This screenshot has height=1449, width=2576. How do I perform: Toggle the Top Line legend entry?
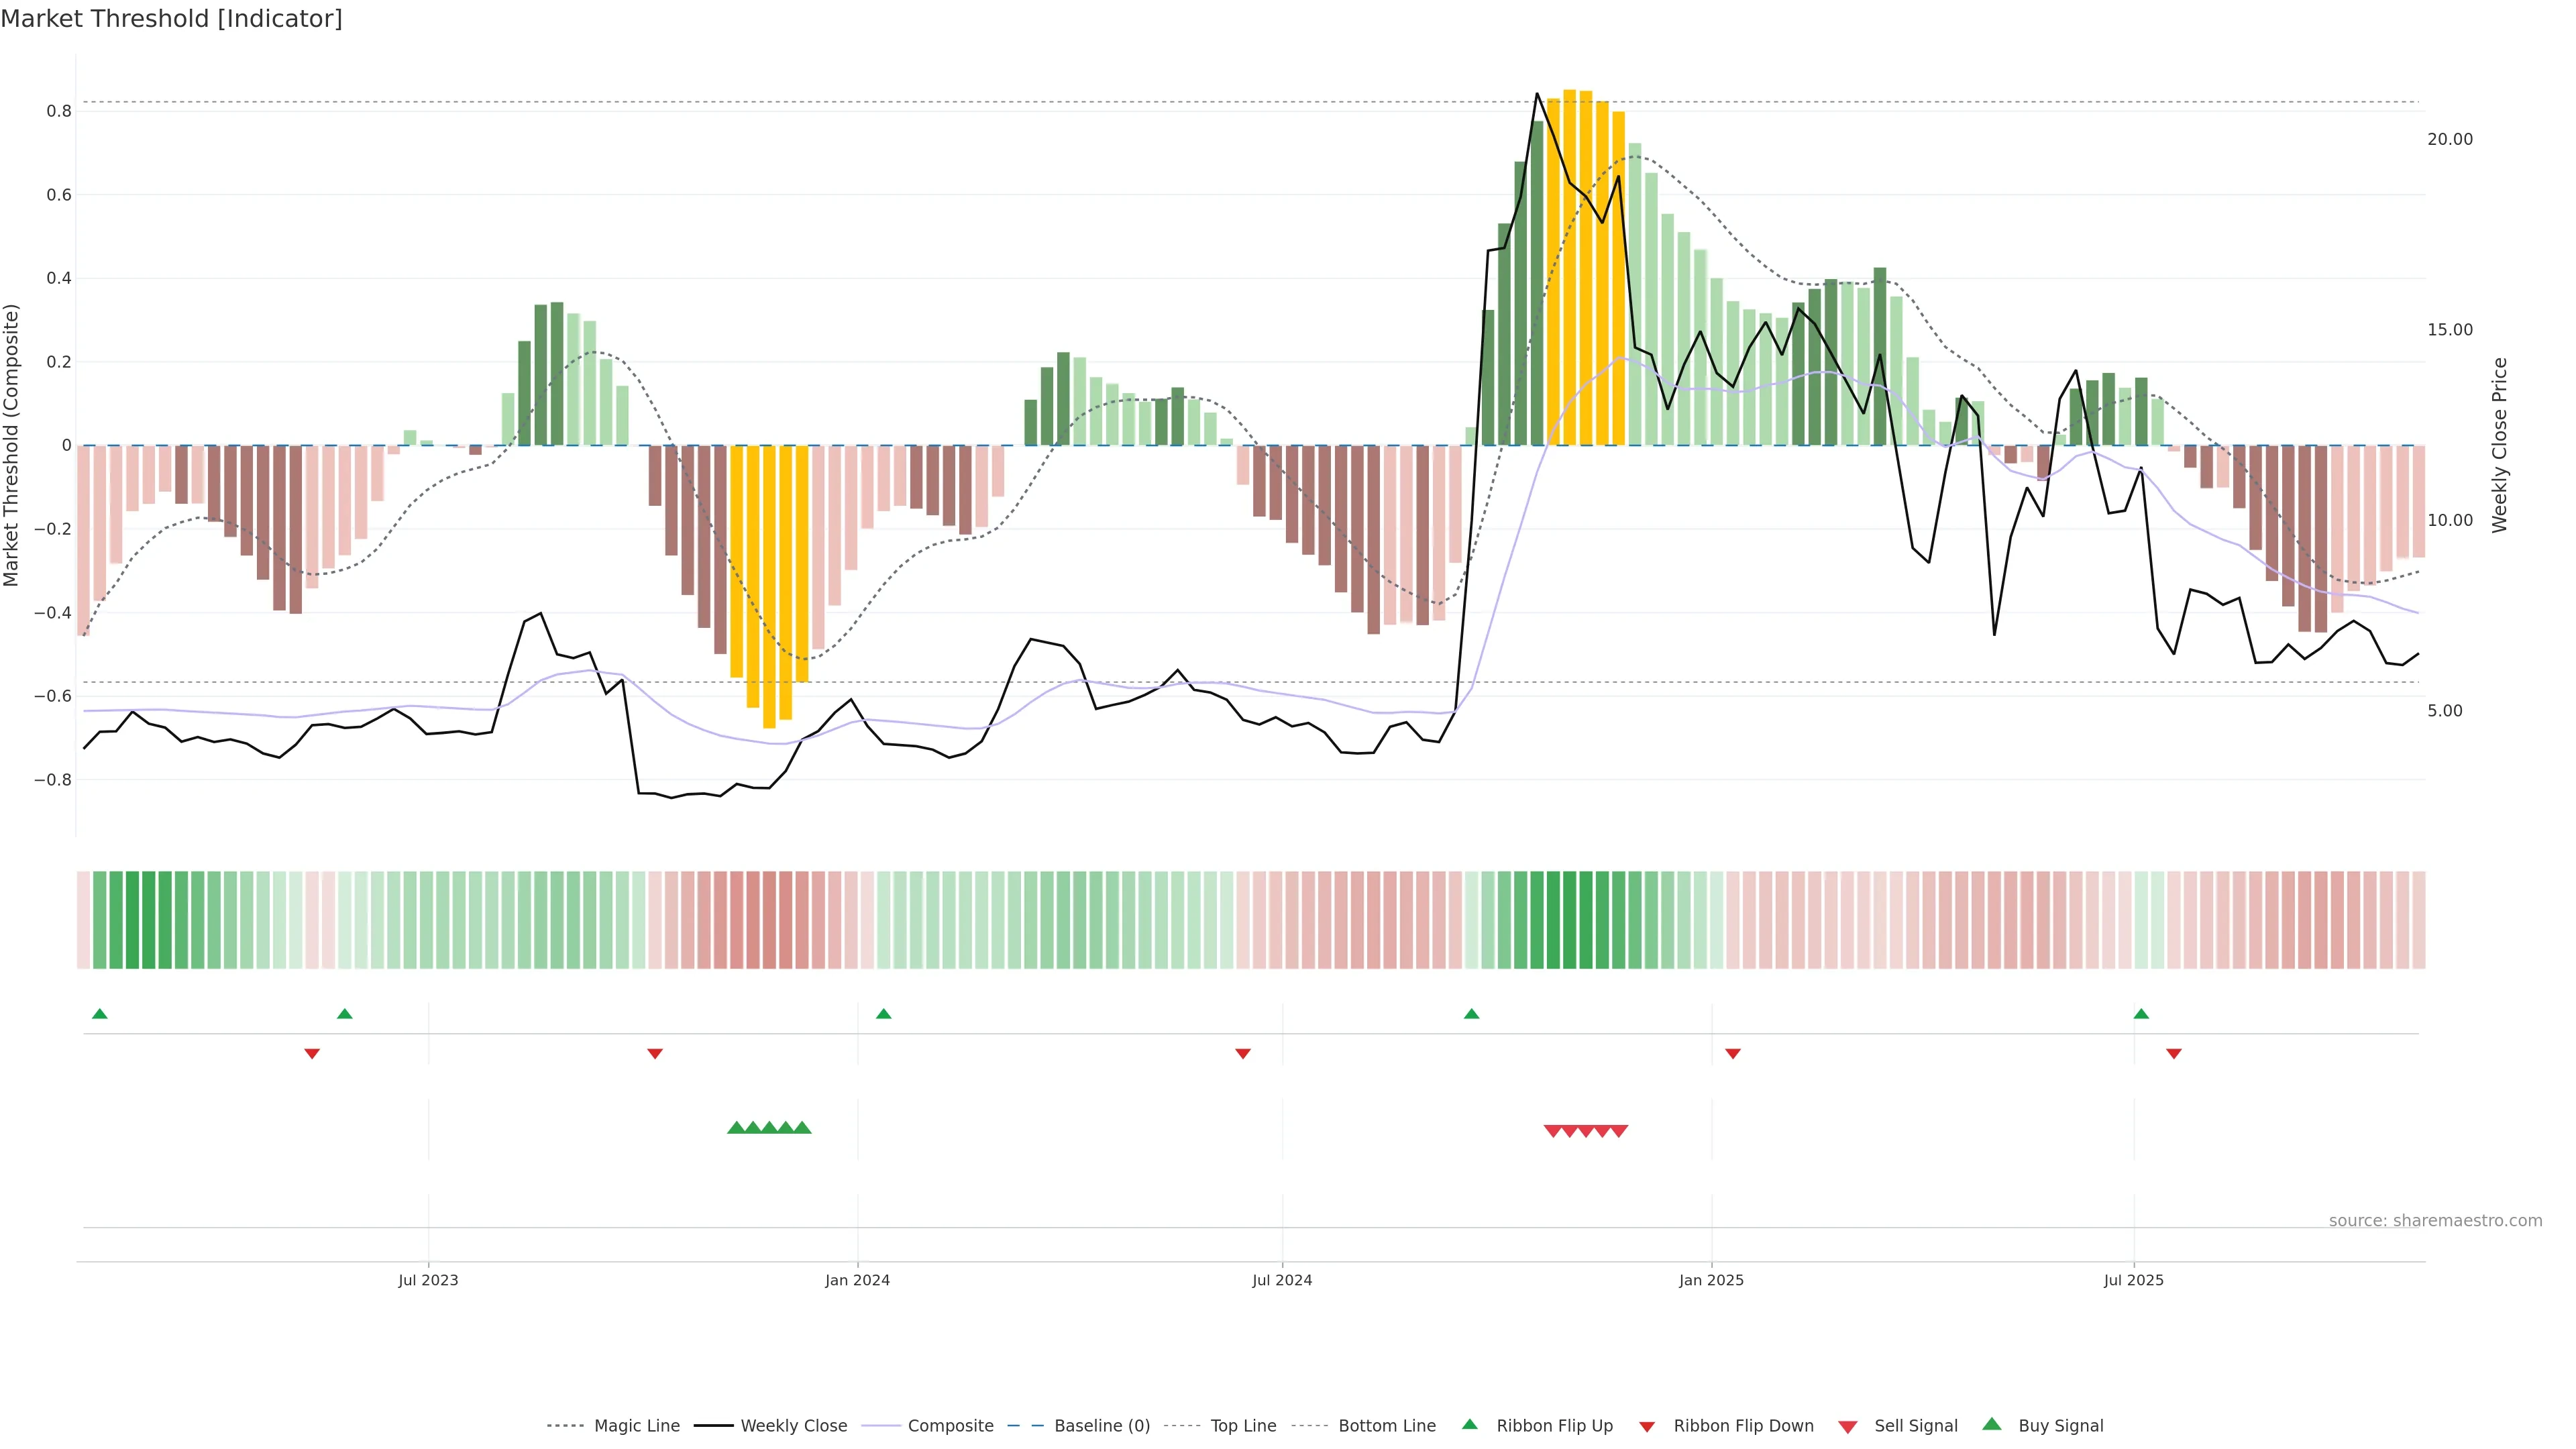pyautogui.click(x=1243, y=1426)
